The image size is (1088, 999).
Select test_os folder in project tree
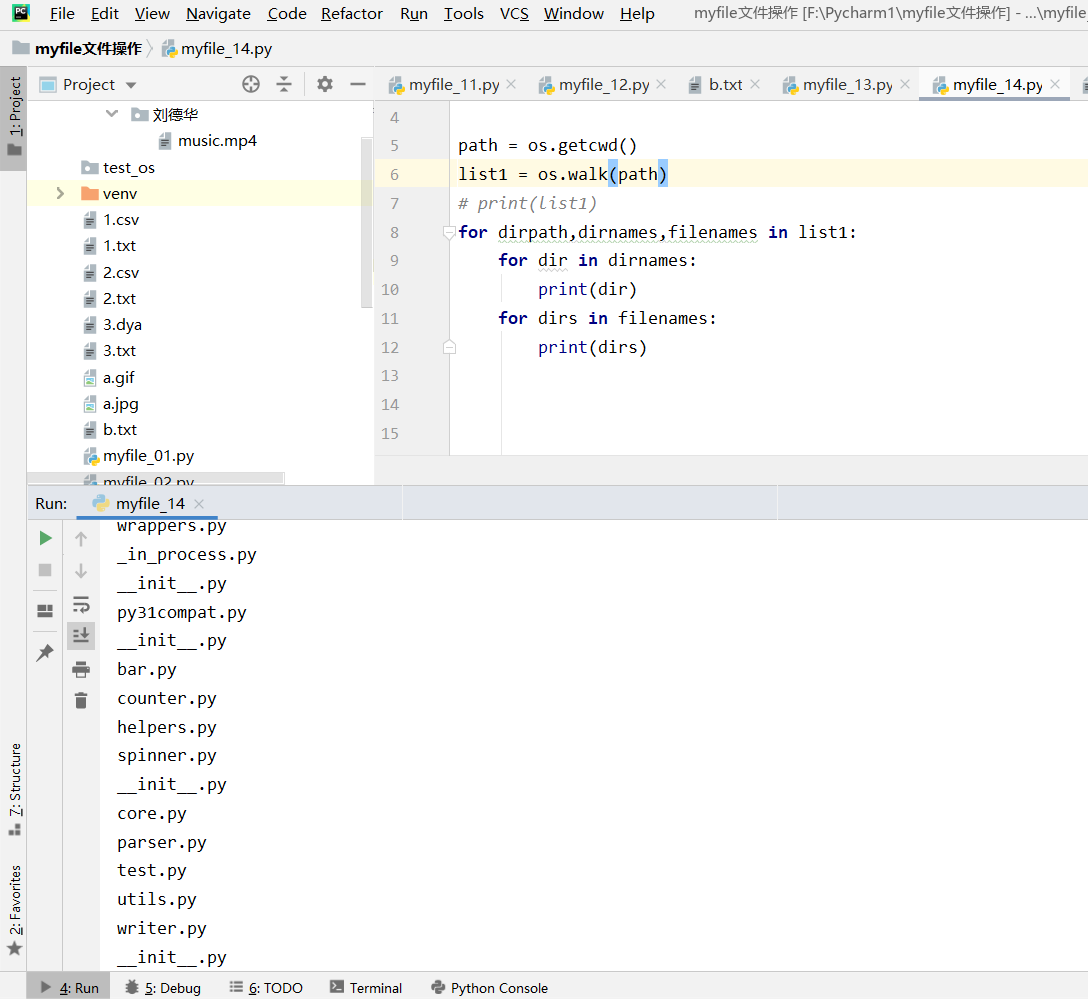[118, 167]
